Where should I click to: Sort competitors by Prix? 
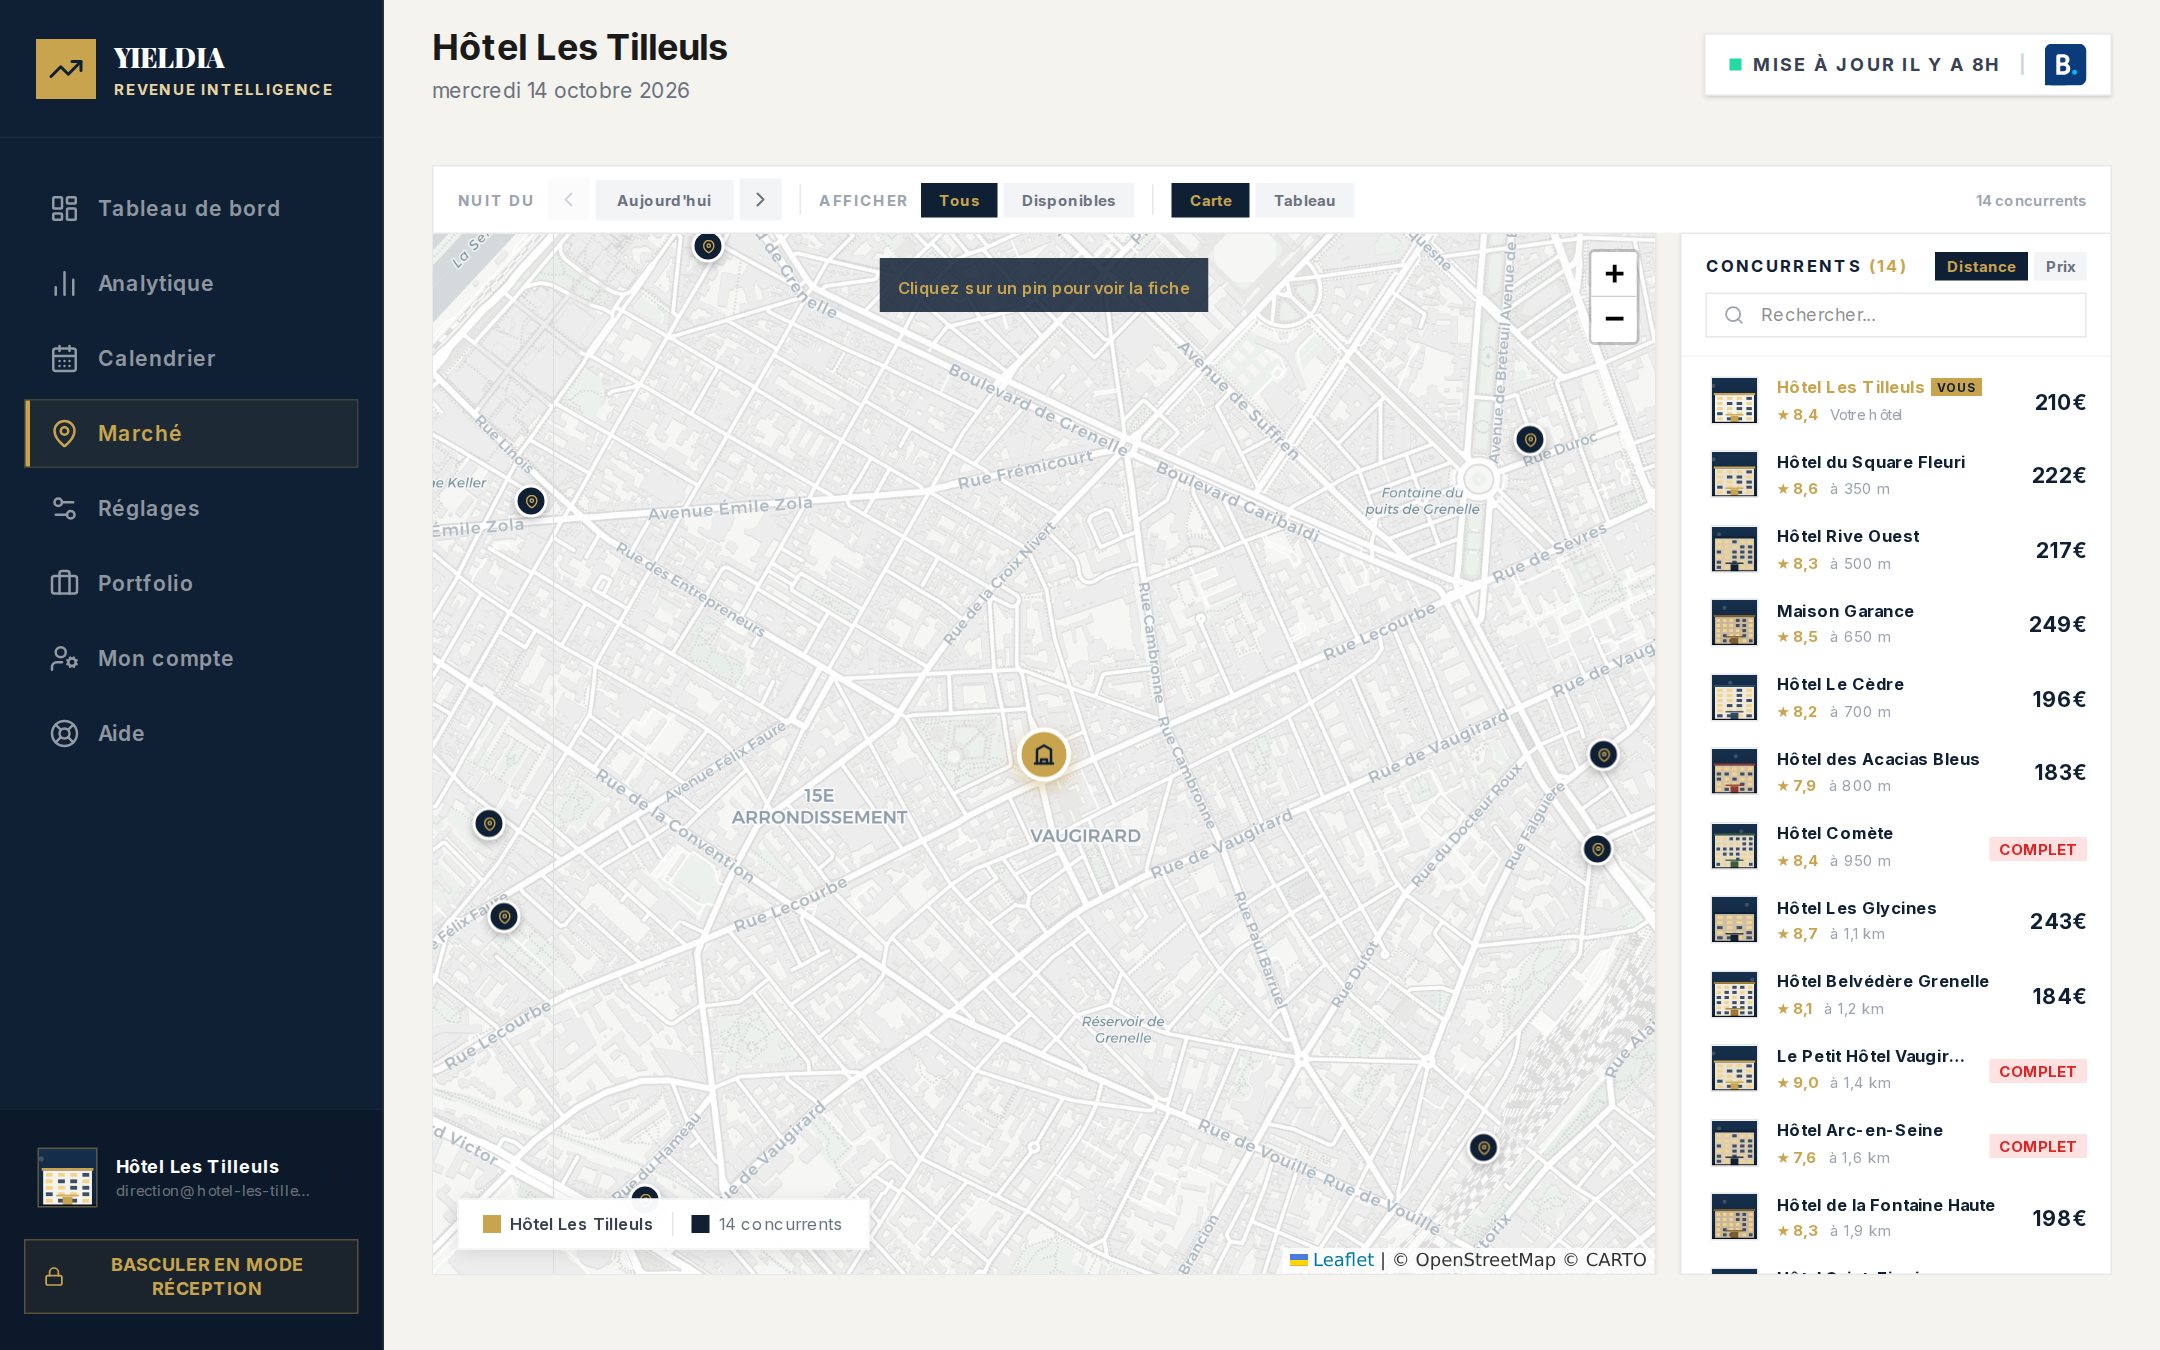point(2060,266)
